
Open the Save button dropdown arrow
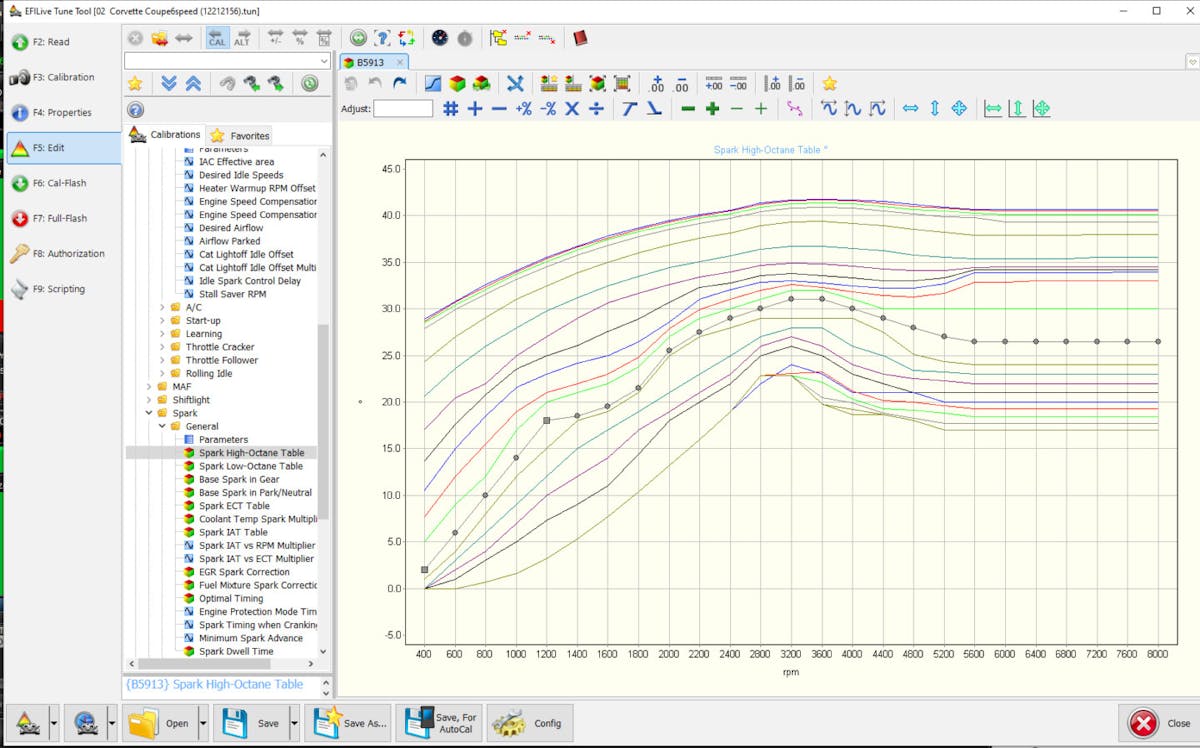pyautogui.click(x=294, y=723)
